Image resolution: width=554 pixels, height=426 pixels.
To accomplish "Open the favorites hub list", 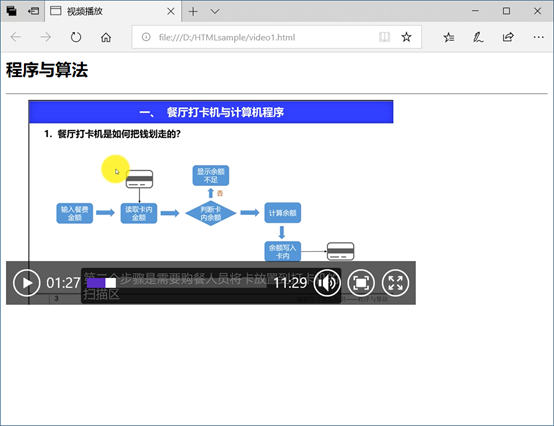I will click(x=449, y=37).
